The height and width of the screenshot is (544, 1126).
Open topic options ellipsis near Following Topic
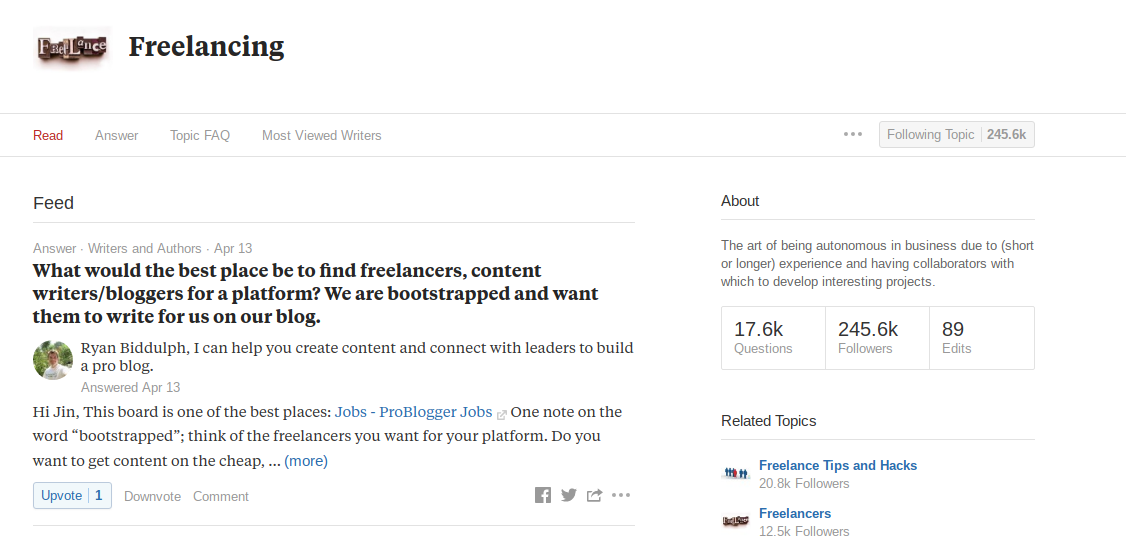pos(853,134)
